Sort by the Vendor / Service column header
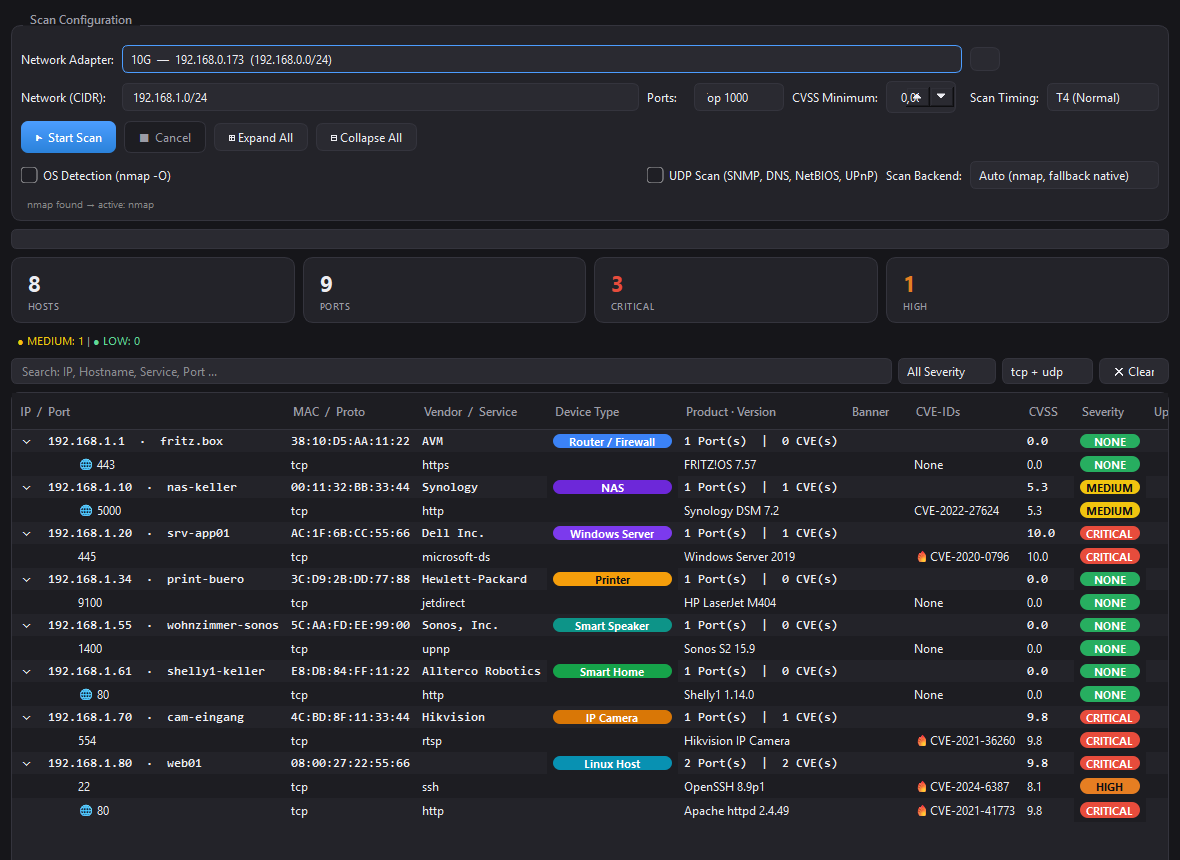Screen dimensions: 1180x860 coord(470,412)
